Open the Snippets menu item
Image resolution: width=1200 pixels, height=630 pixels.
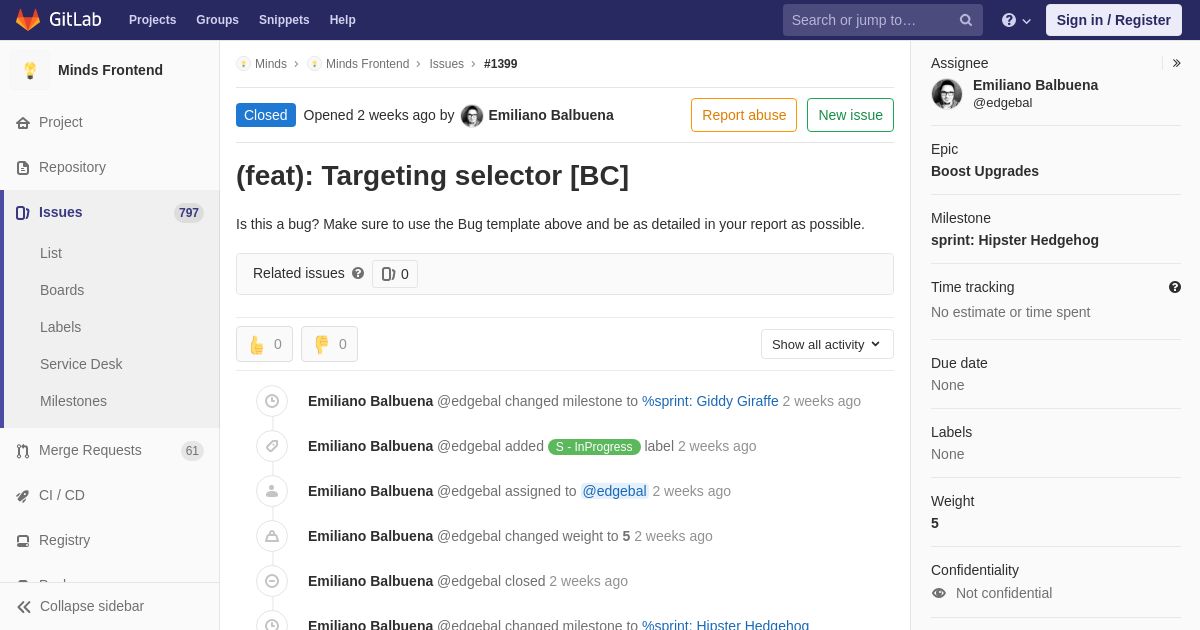[x=284, y=20]
